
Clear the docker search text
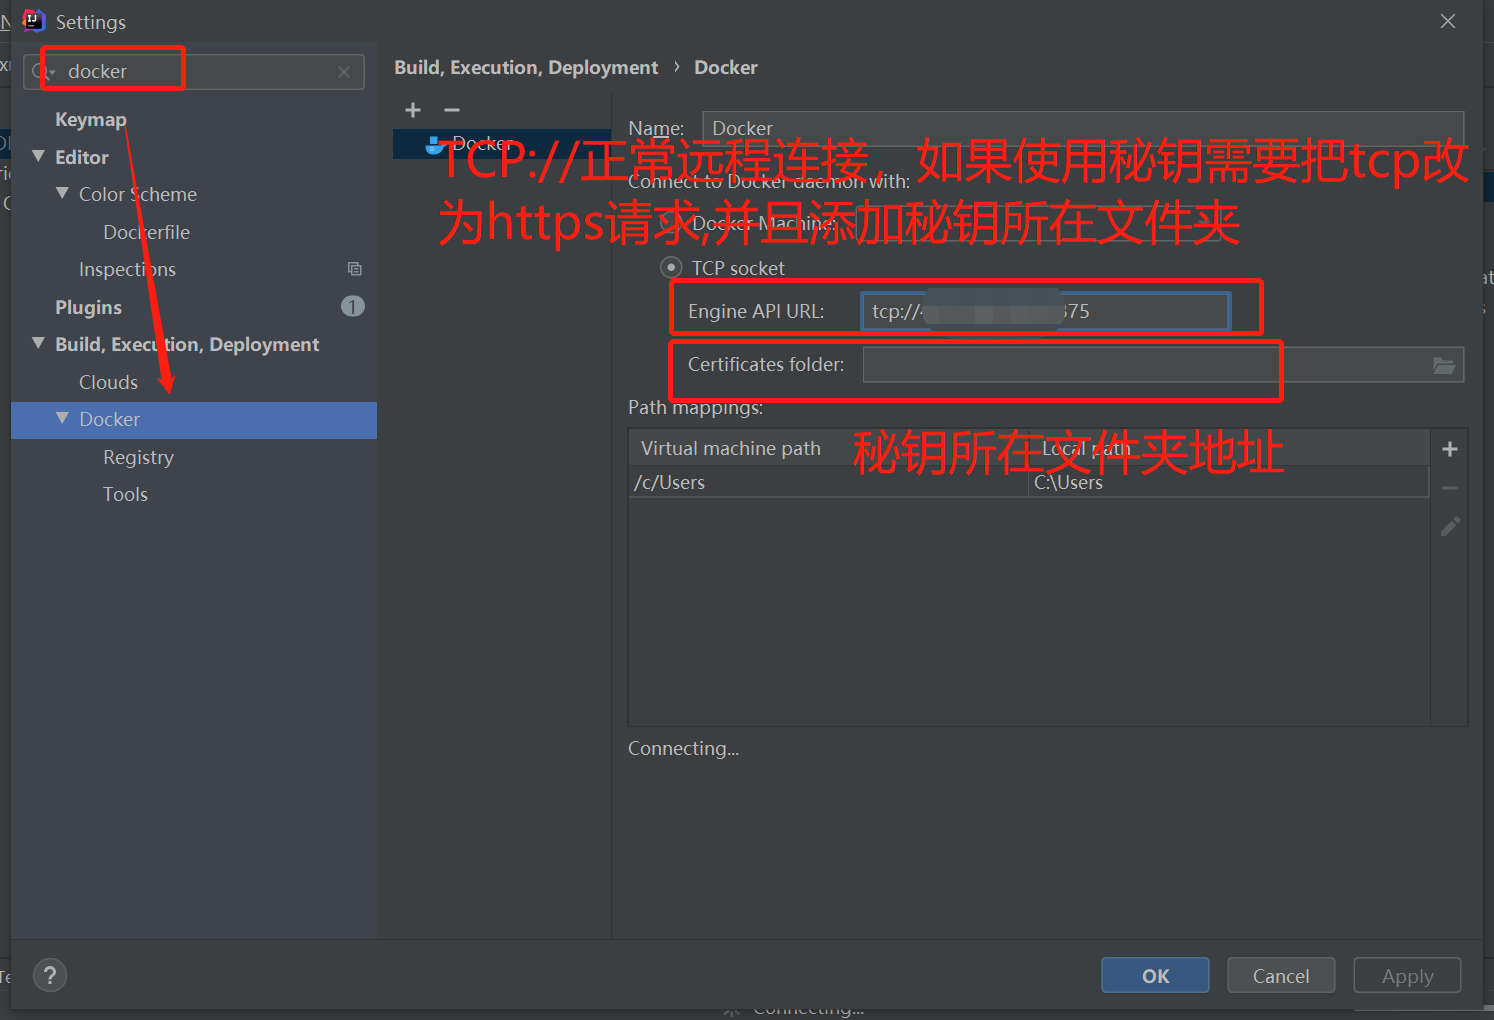pos(344,72)
